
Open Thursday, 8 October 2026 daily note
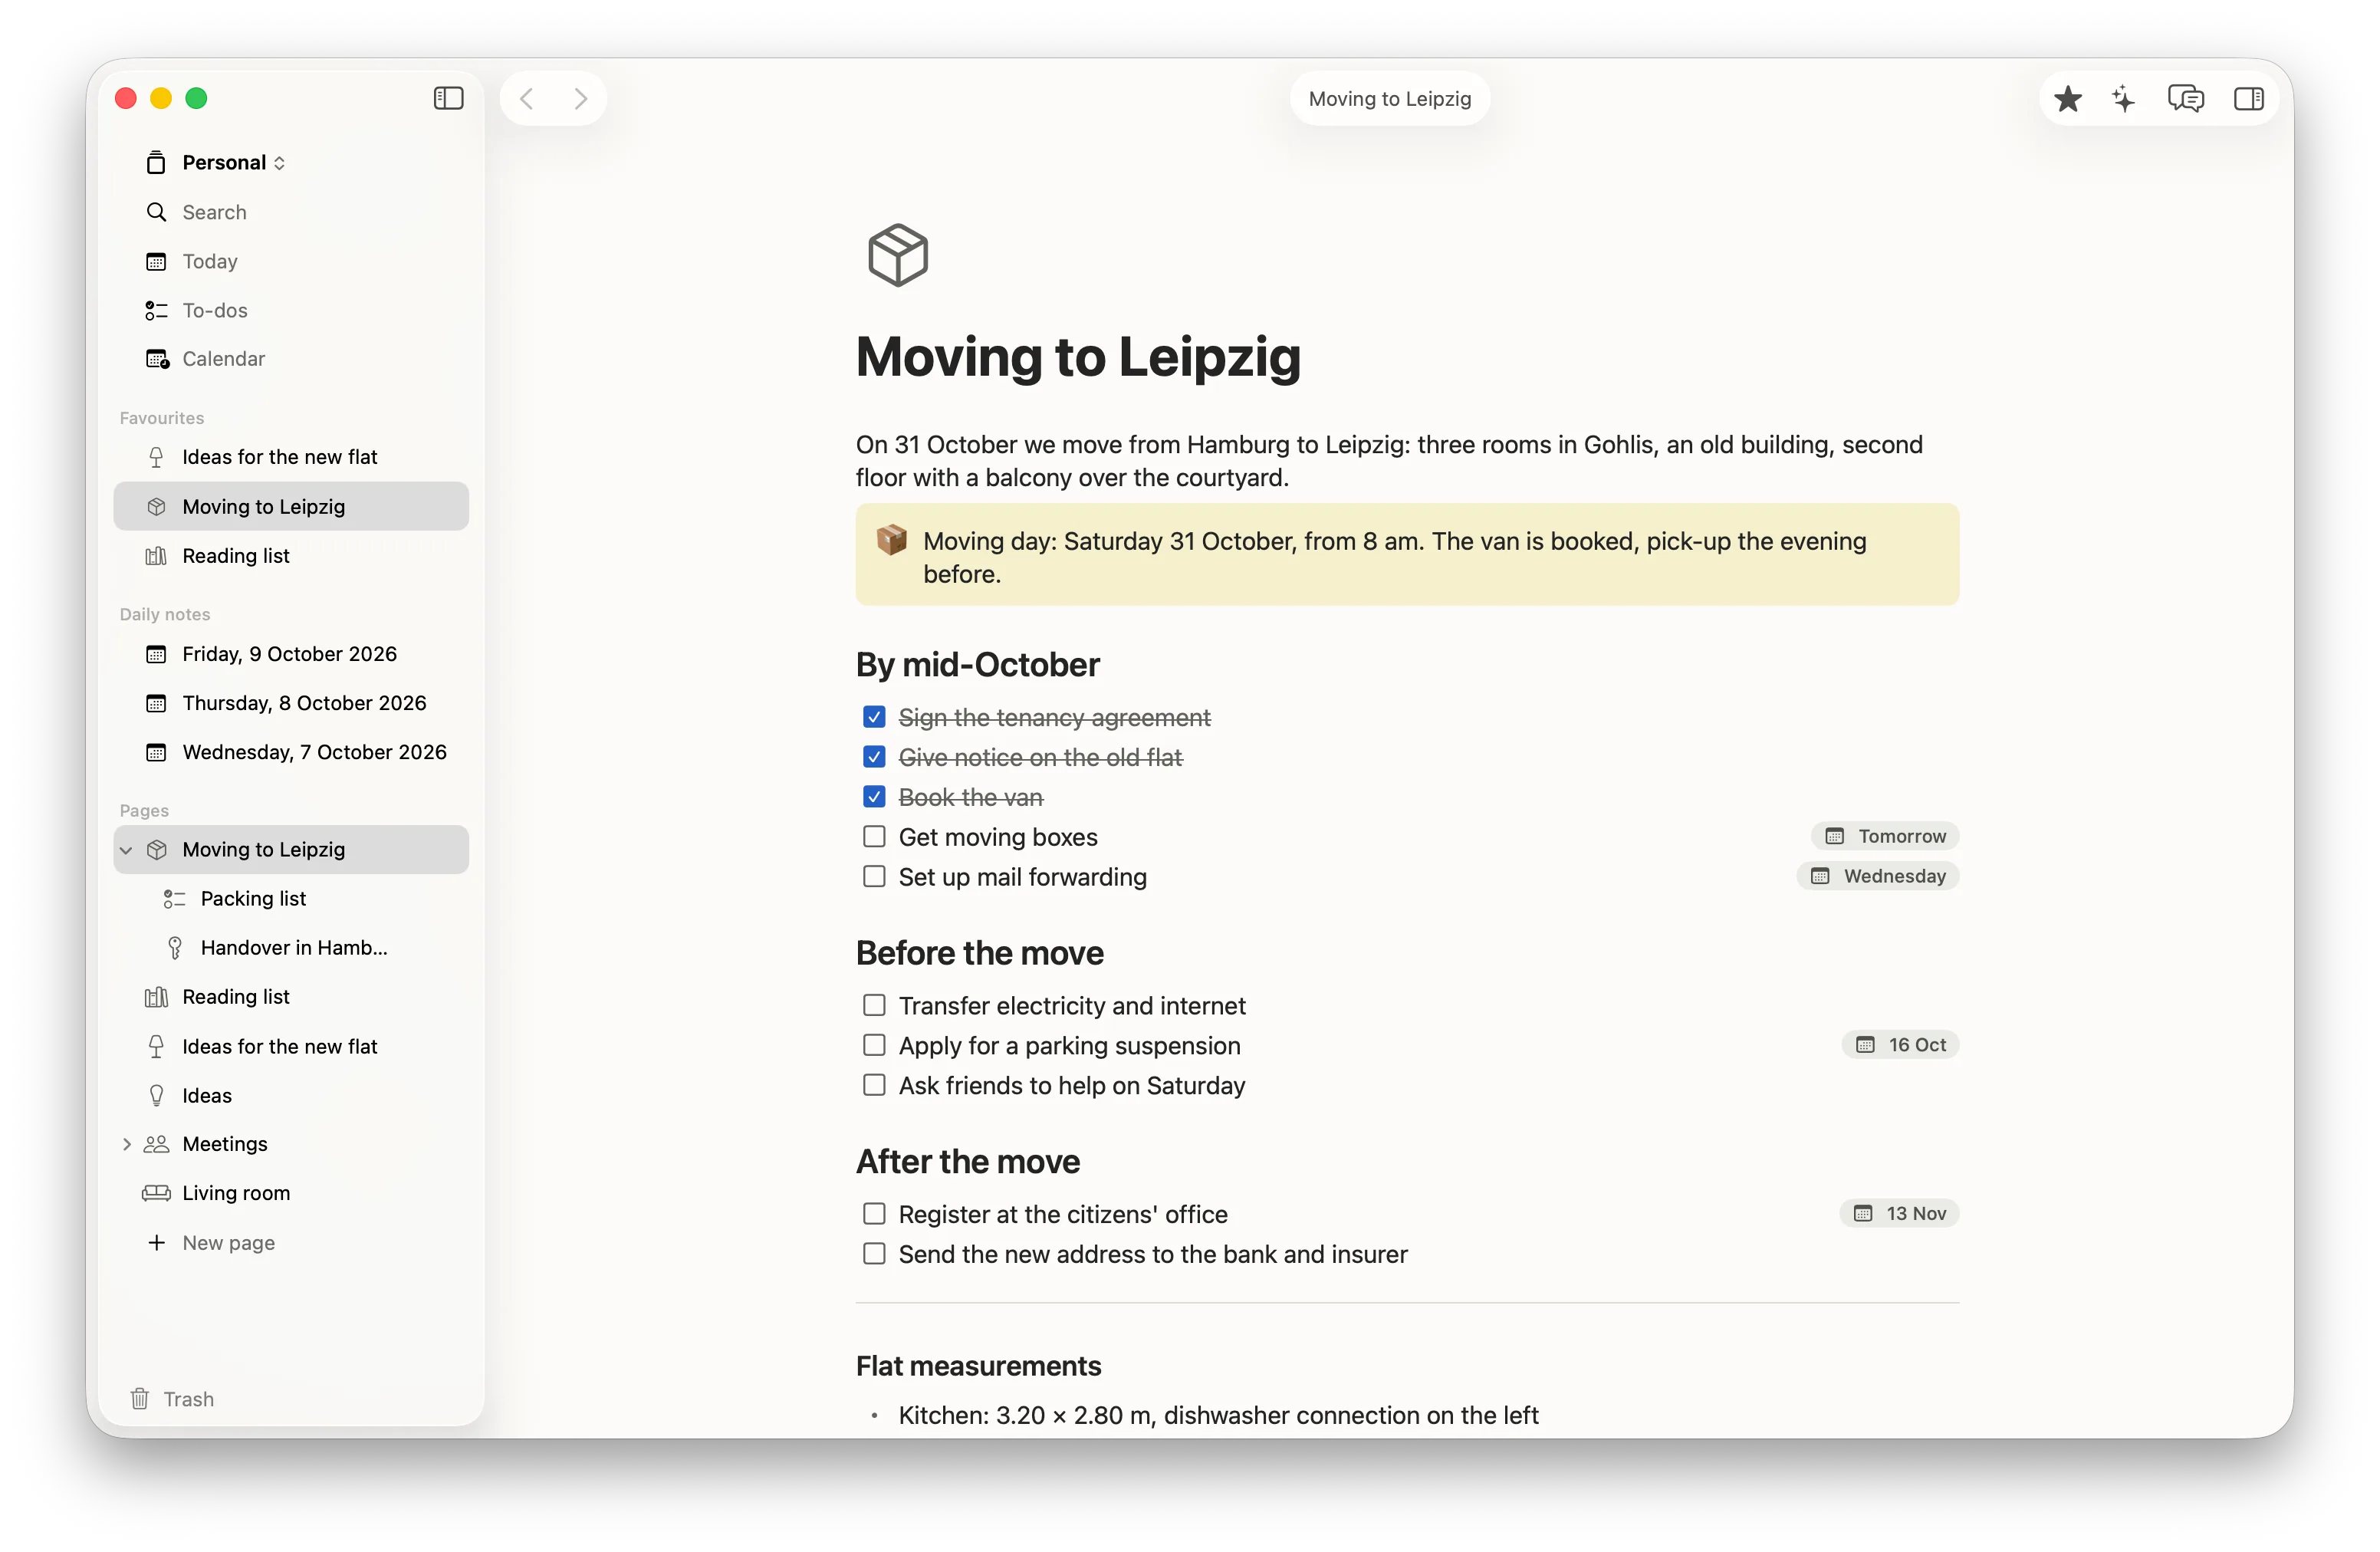290,703
